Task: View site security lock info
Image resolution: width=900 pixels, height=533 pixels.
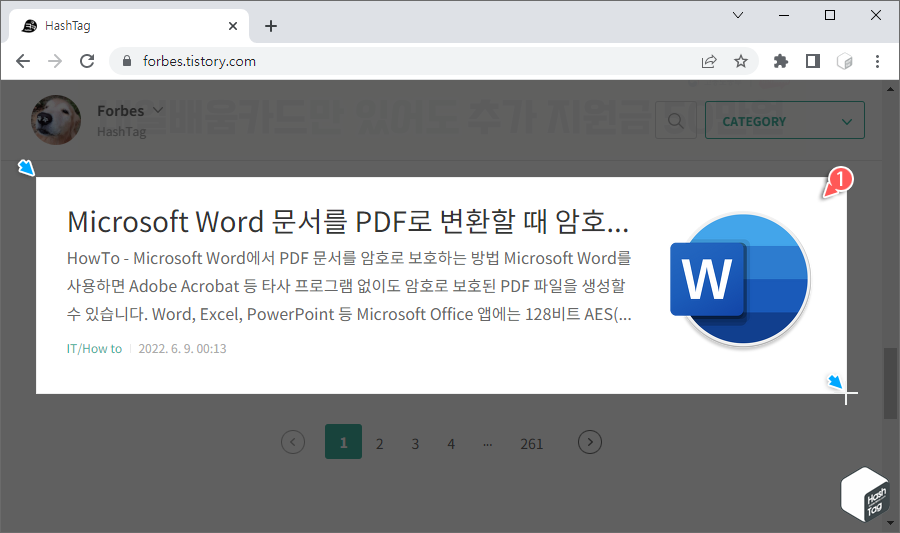Action: click(x=127, y=61)
